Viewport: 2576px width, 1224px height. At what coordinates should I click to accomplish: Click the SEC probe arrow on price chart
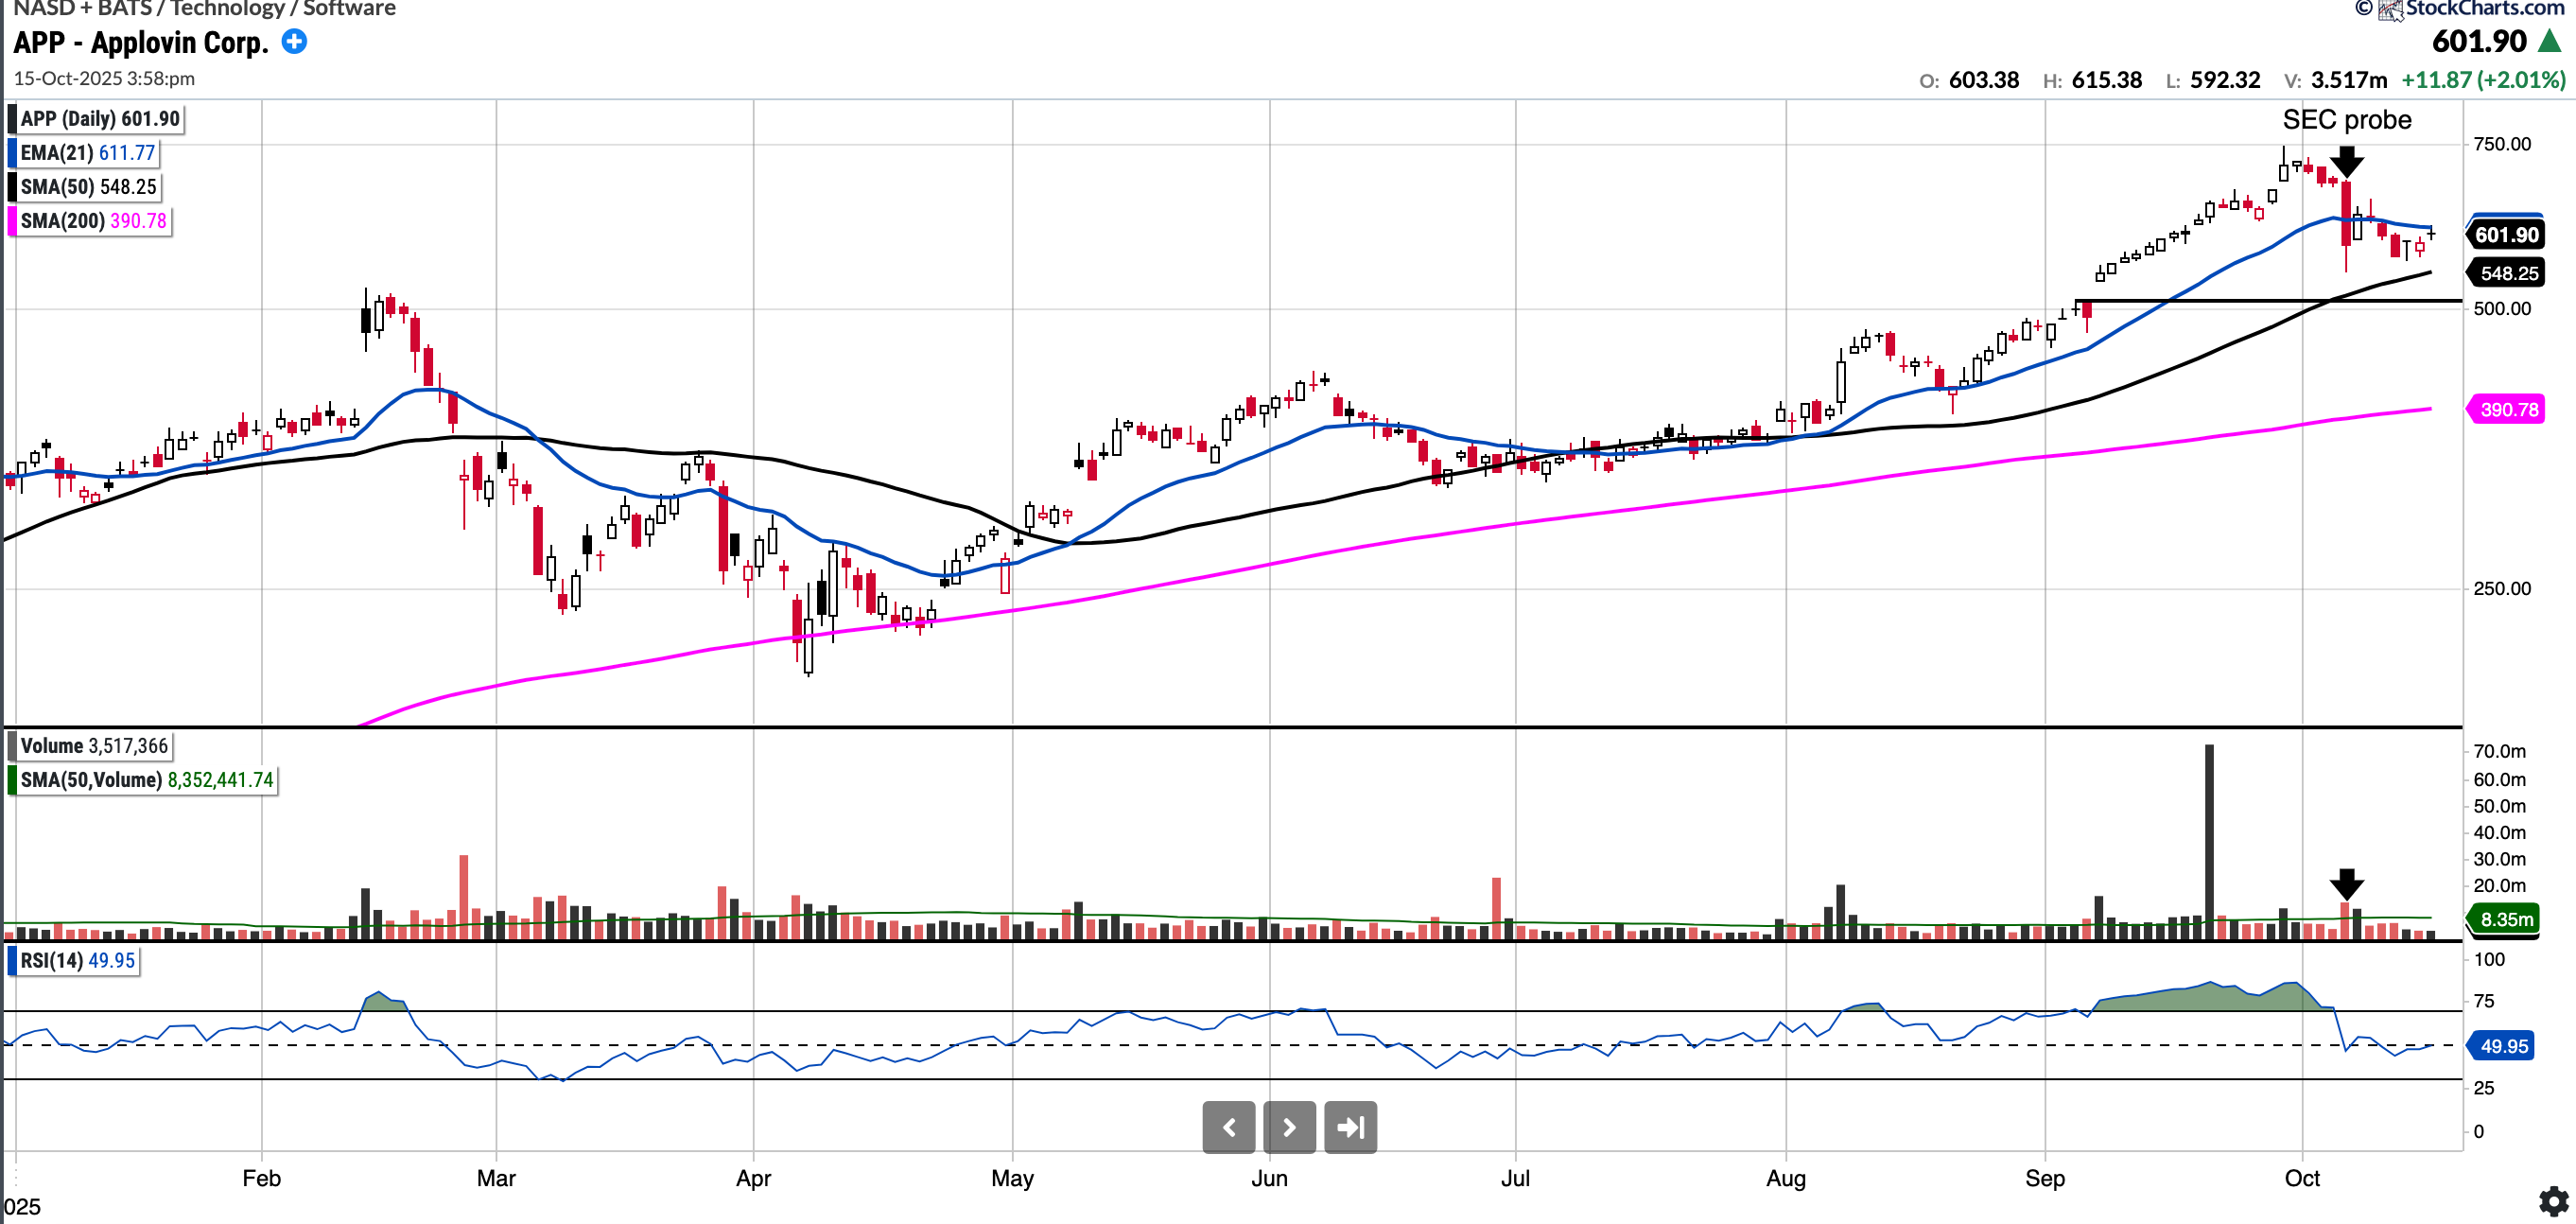(2346, 161)
